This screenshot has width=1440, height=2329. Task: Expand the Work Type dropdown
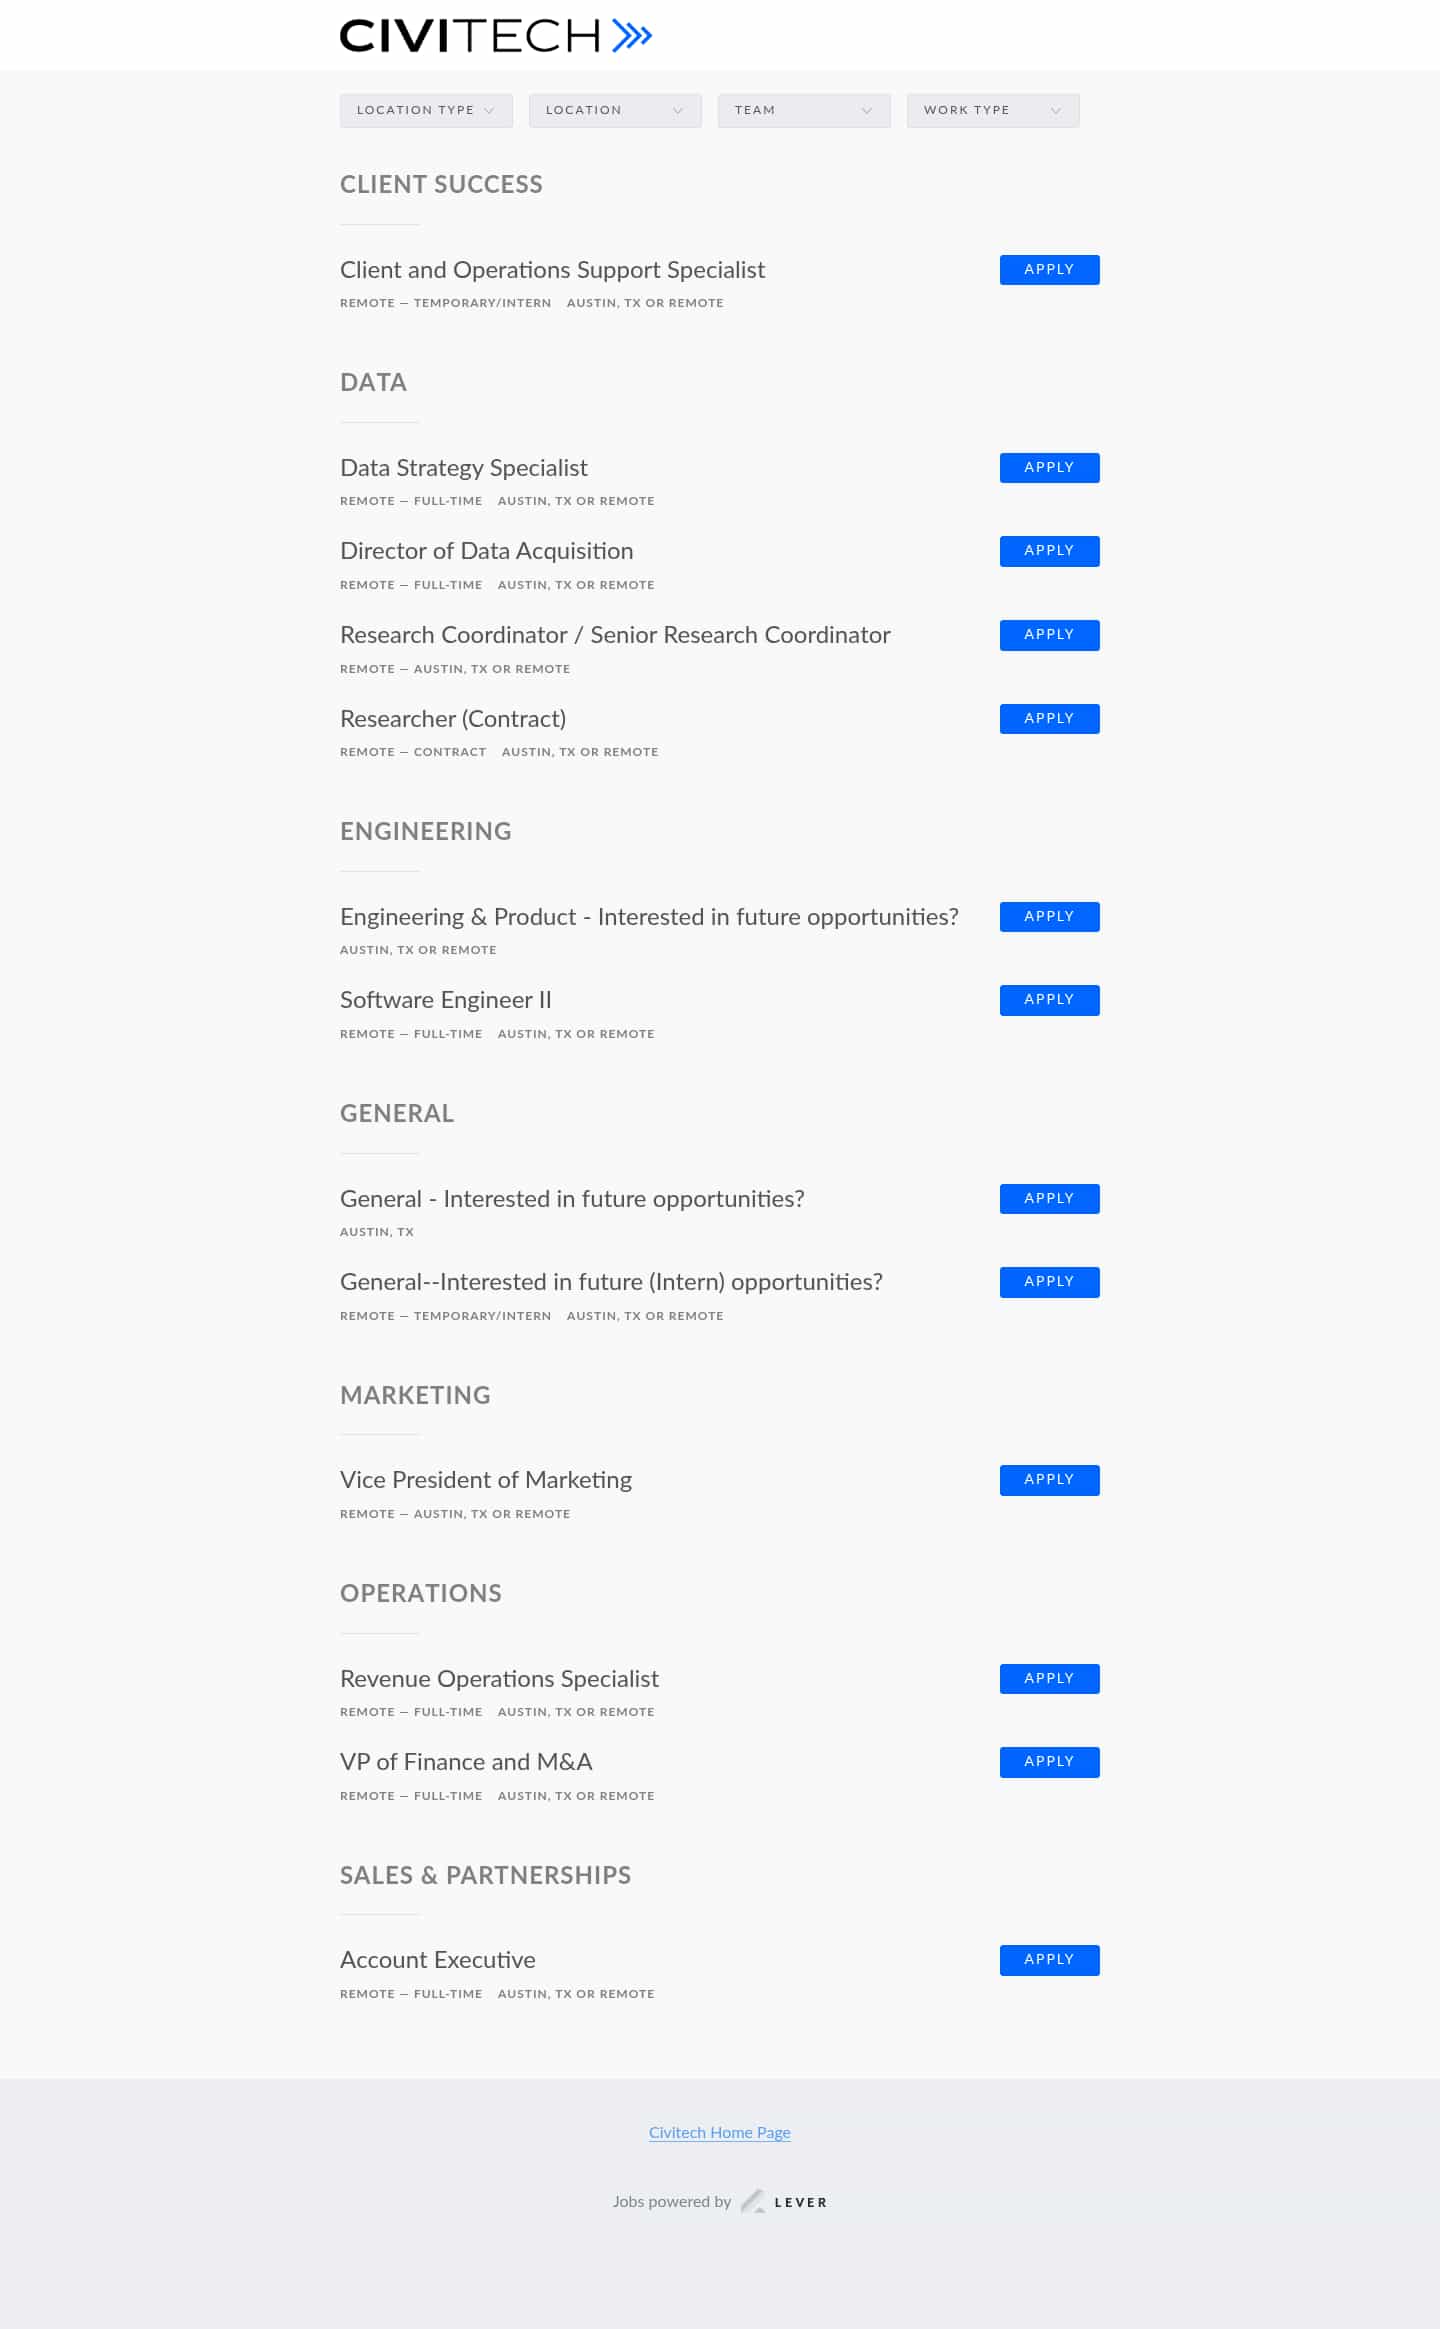point(992,110)
